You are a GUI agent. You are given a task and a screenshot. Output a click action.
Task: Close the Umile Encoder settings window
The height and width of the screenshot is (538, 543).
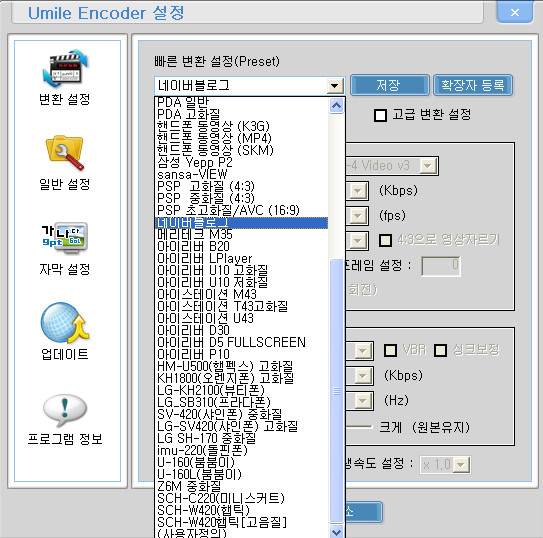pyautogui.click(x=515, y=12)
